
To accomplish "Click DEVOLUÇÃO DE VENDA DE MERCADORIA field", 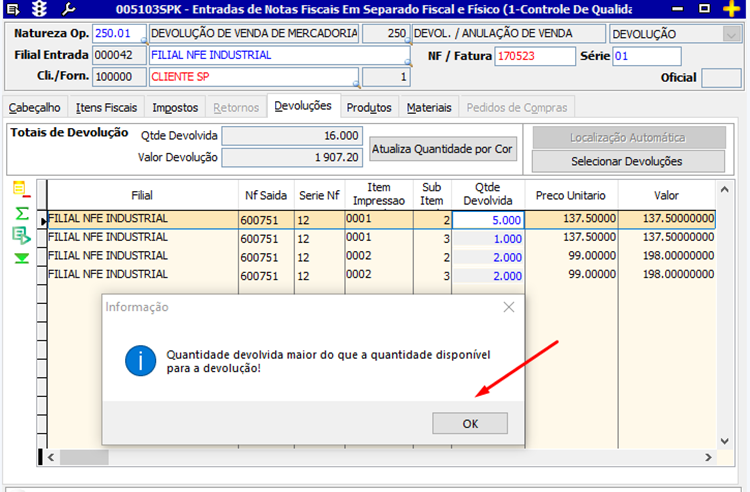I will 254,33.
